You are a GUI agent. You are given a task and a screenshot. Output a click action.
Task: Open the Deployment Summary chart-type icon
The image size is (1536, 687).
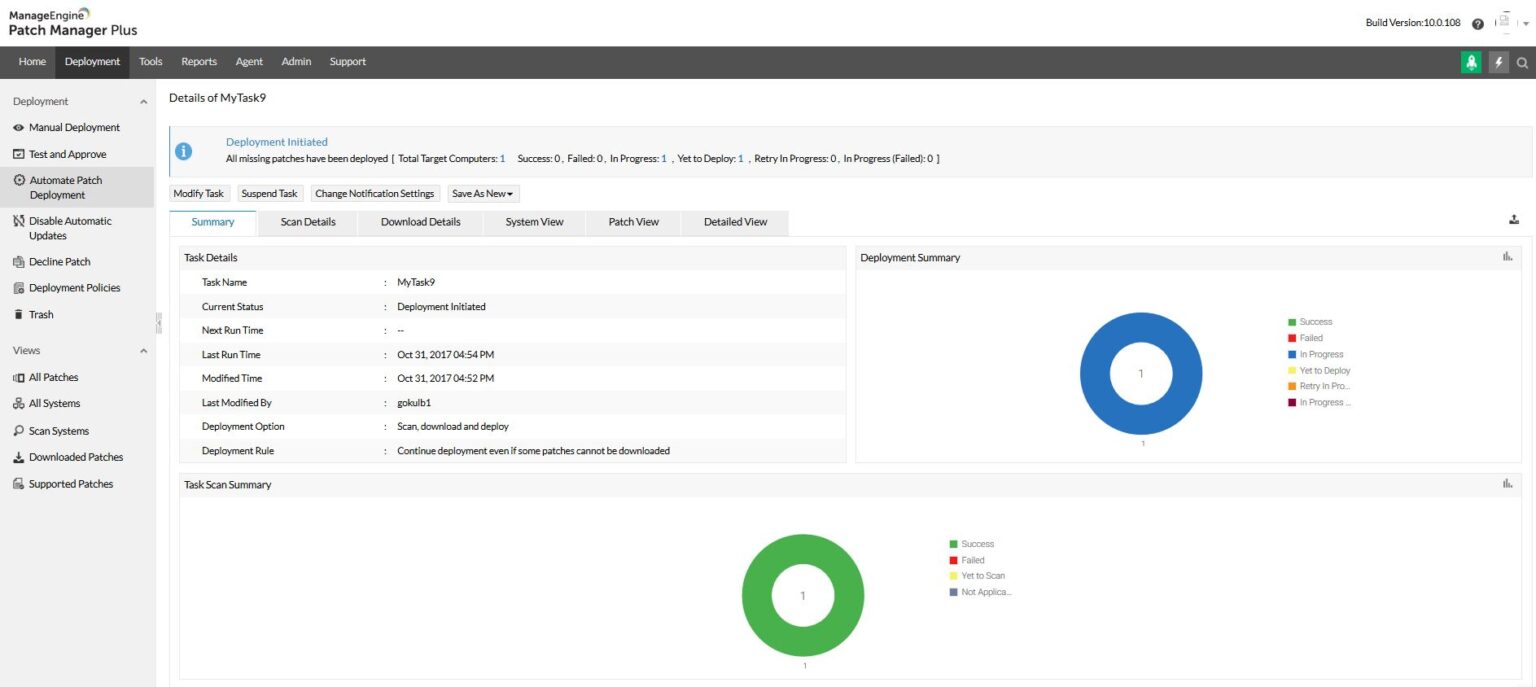point(1507,256)
